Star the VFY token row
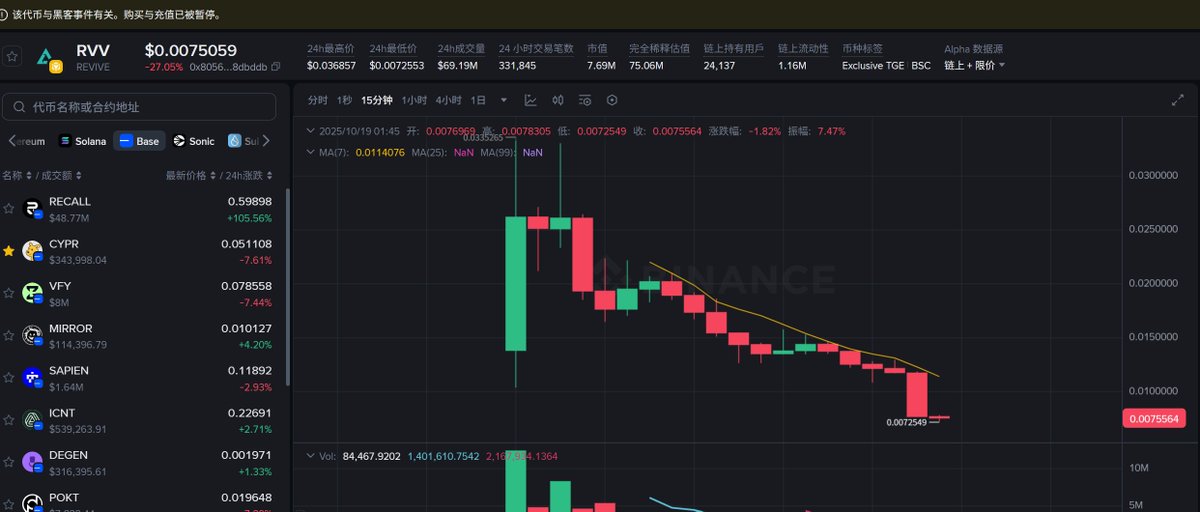The width and height of the screenshot is (1200, 512). pos(8,293)
